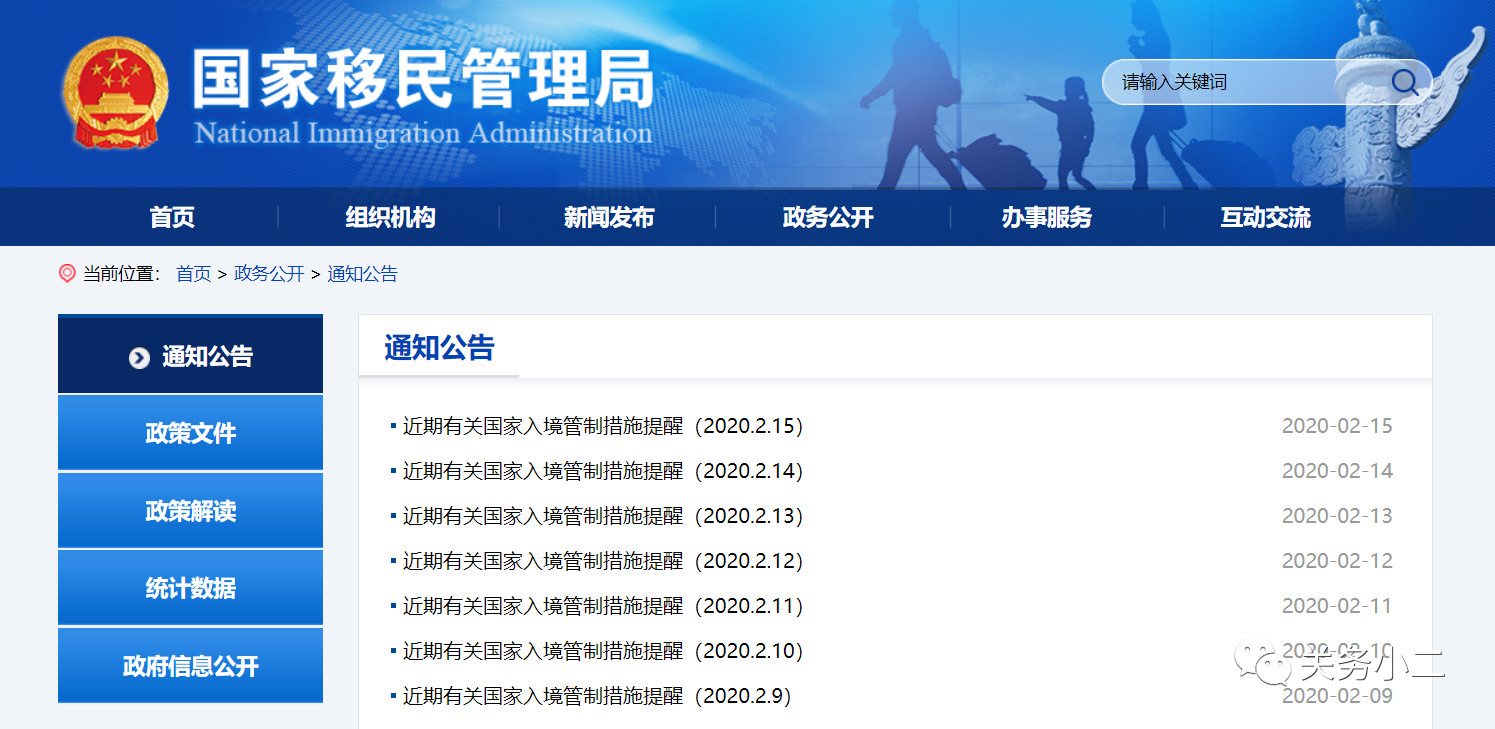Open the 统计数据 sidebar tab
This screenshot has height=729, width=1495.
click(x=190, y=588)
